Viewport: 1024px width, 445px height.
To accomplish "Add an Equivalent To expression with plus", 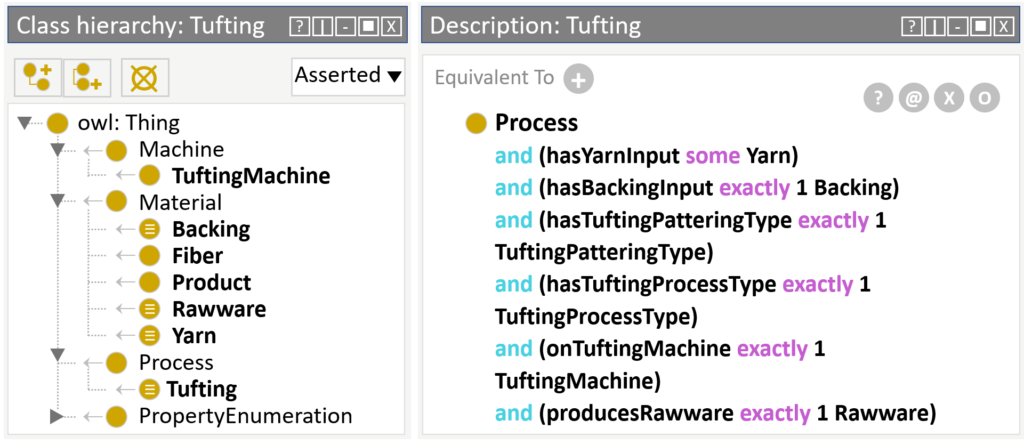I will (579, 79).
